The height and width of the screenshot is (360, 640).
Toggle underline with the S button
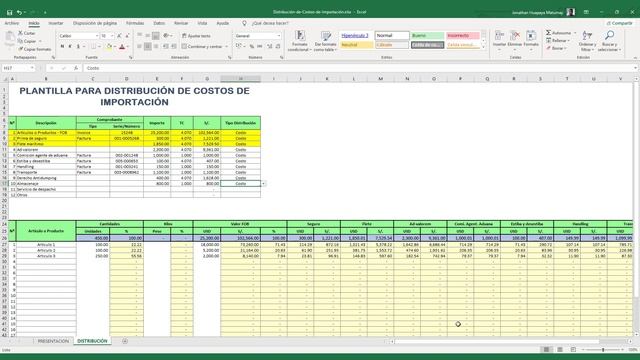point(78,47)
